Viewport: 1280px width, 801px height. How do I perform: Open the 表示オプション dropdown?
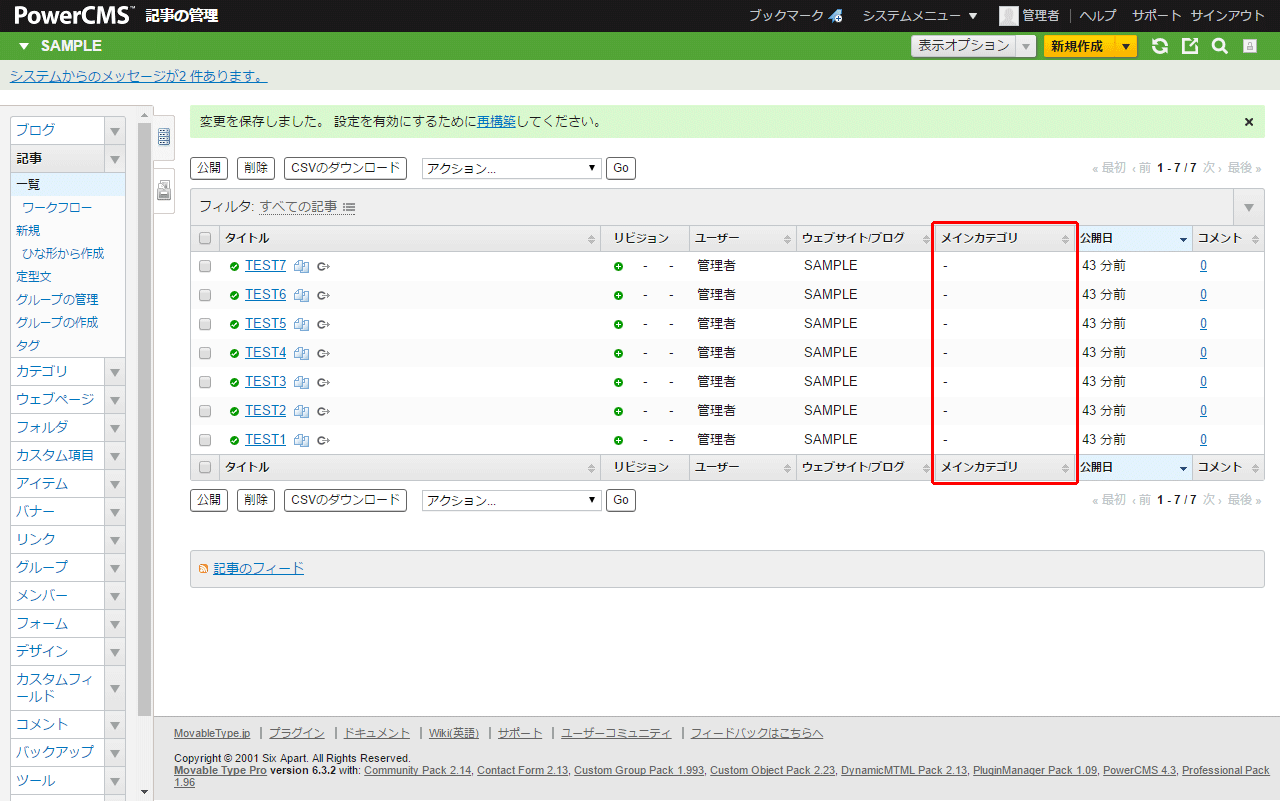coord(973,46)
